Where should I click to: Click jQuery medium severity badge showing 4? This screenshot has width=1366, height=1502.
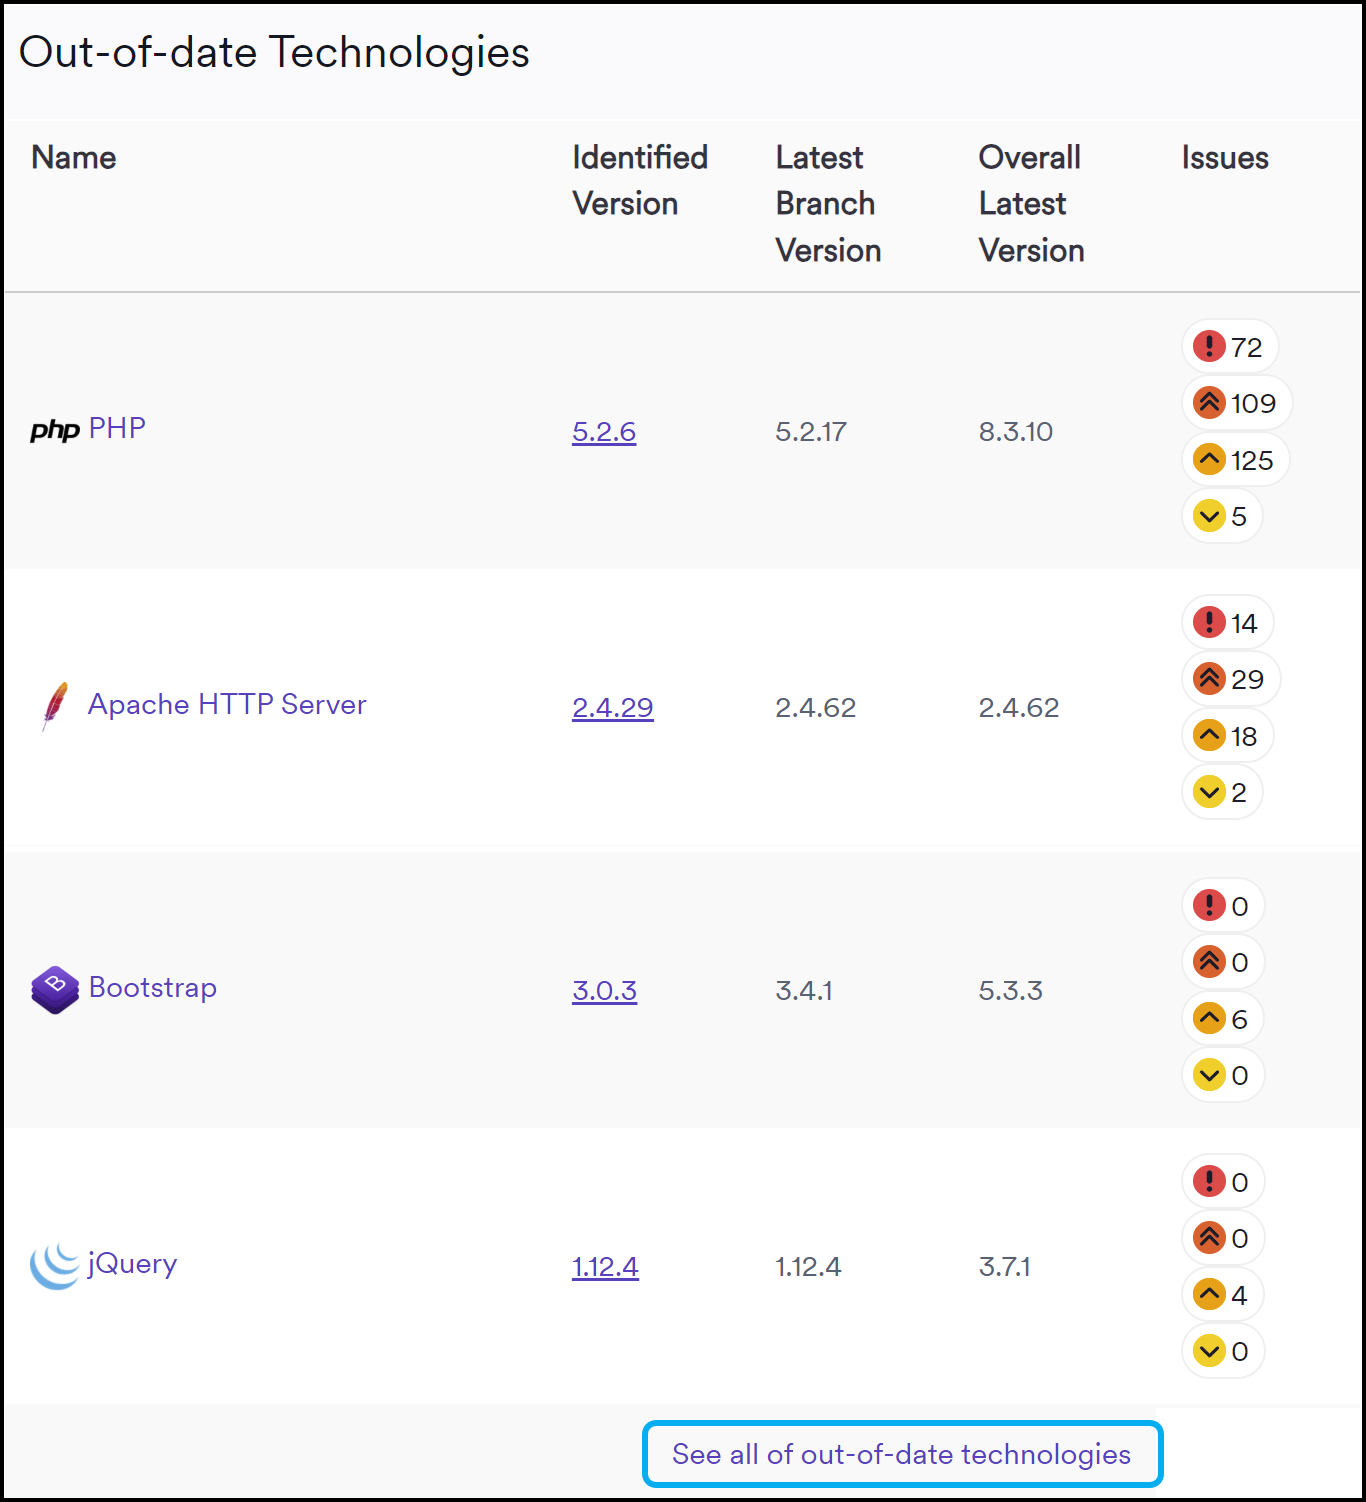(x=1222, y=1295)
